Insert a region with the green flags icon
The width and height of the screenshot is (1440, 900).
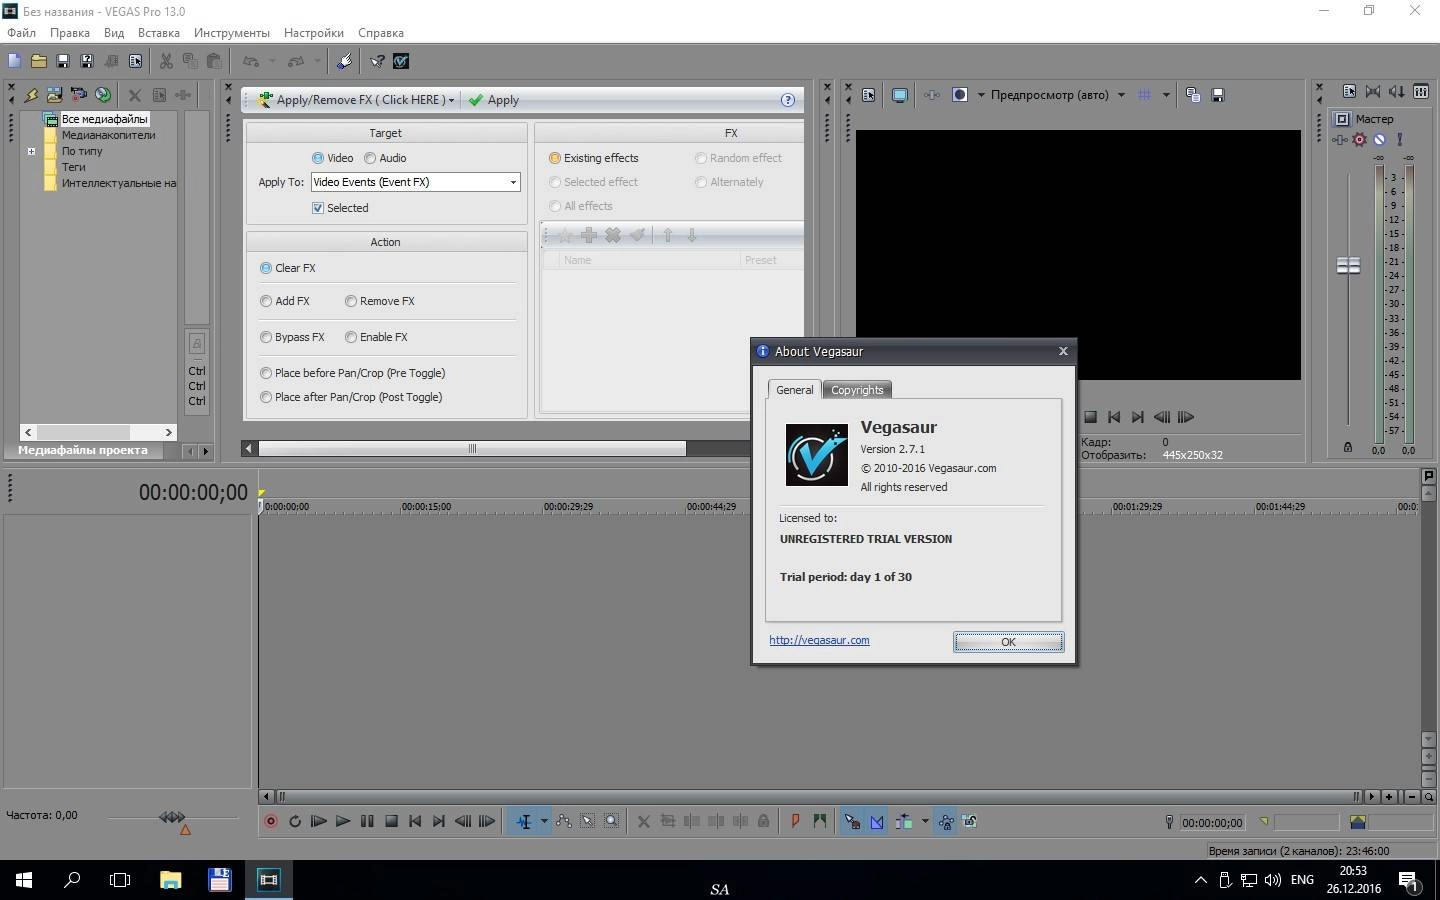pos(820,821)
